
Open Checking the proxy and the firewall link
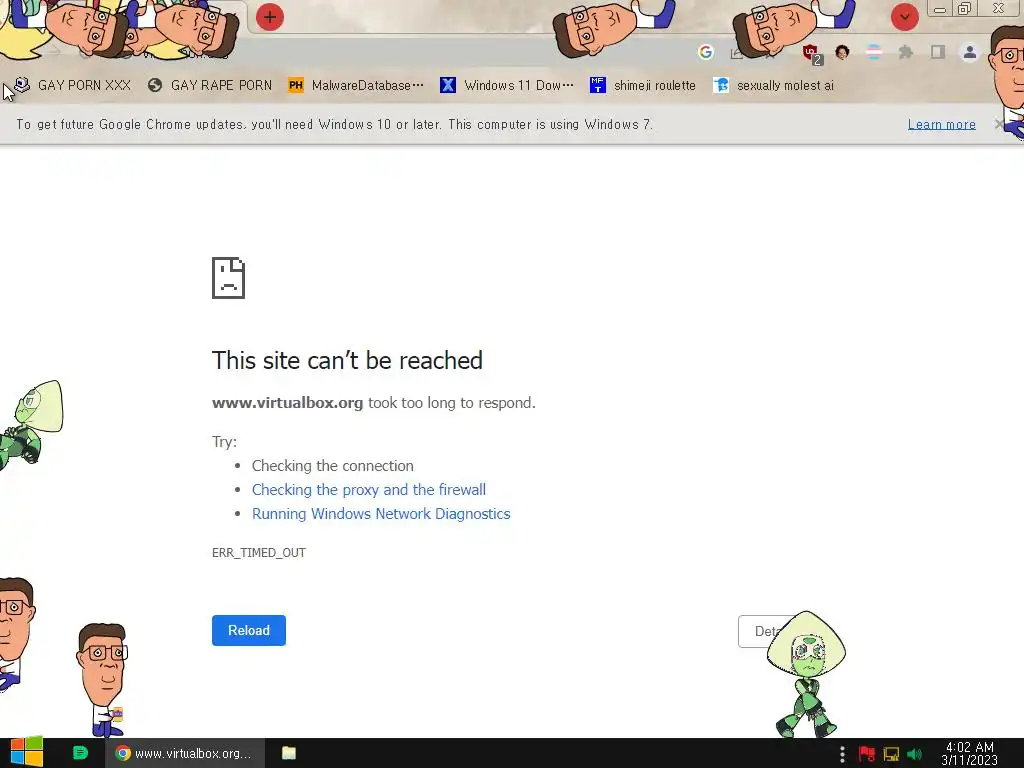[369, 490]
